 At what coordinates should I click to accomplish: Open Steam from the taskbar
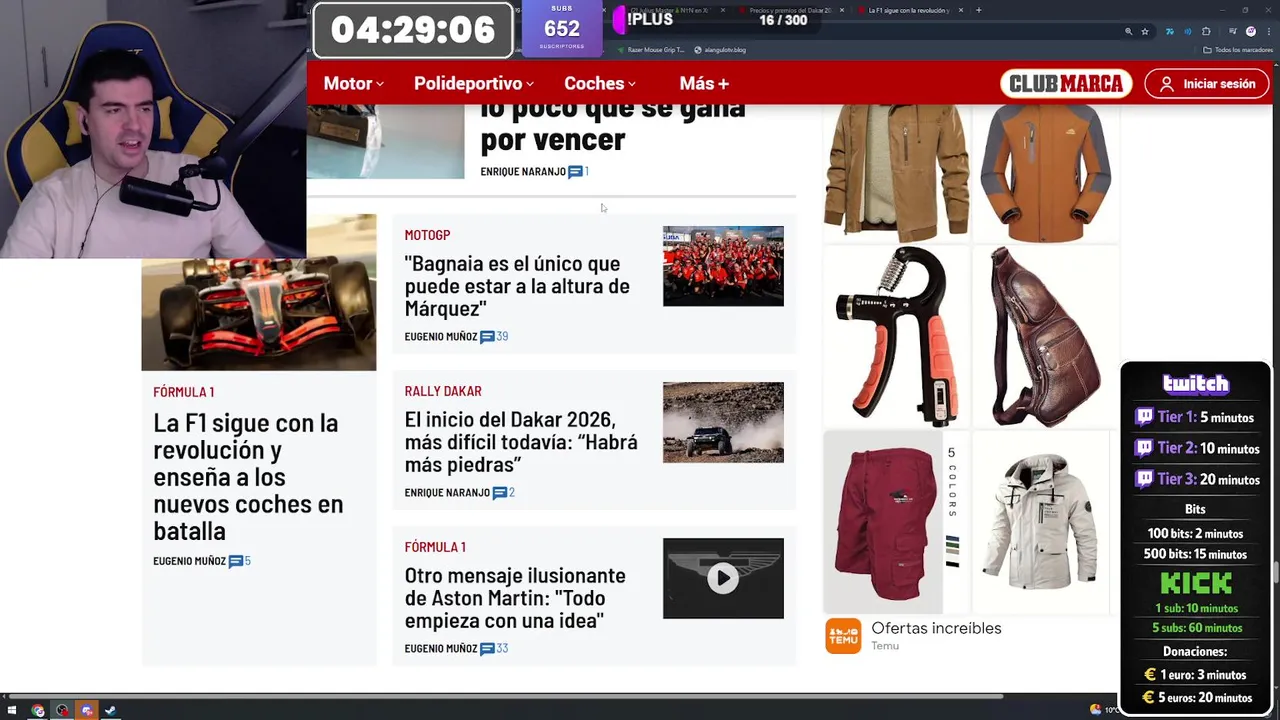point(110,711)
